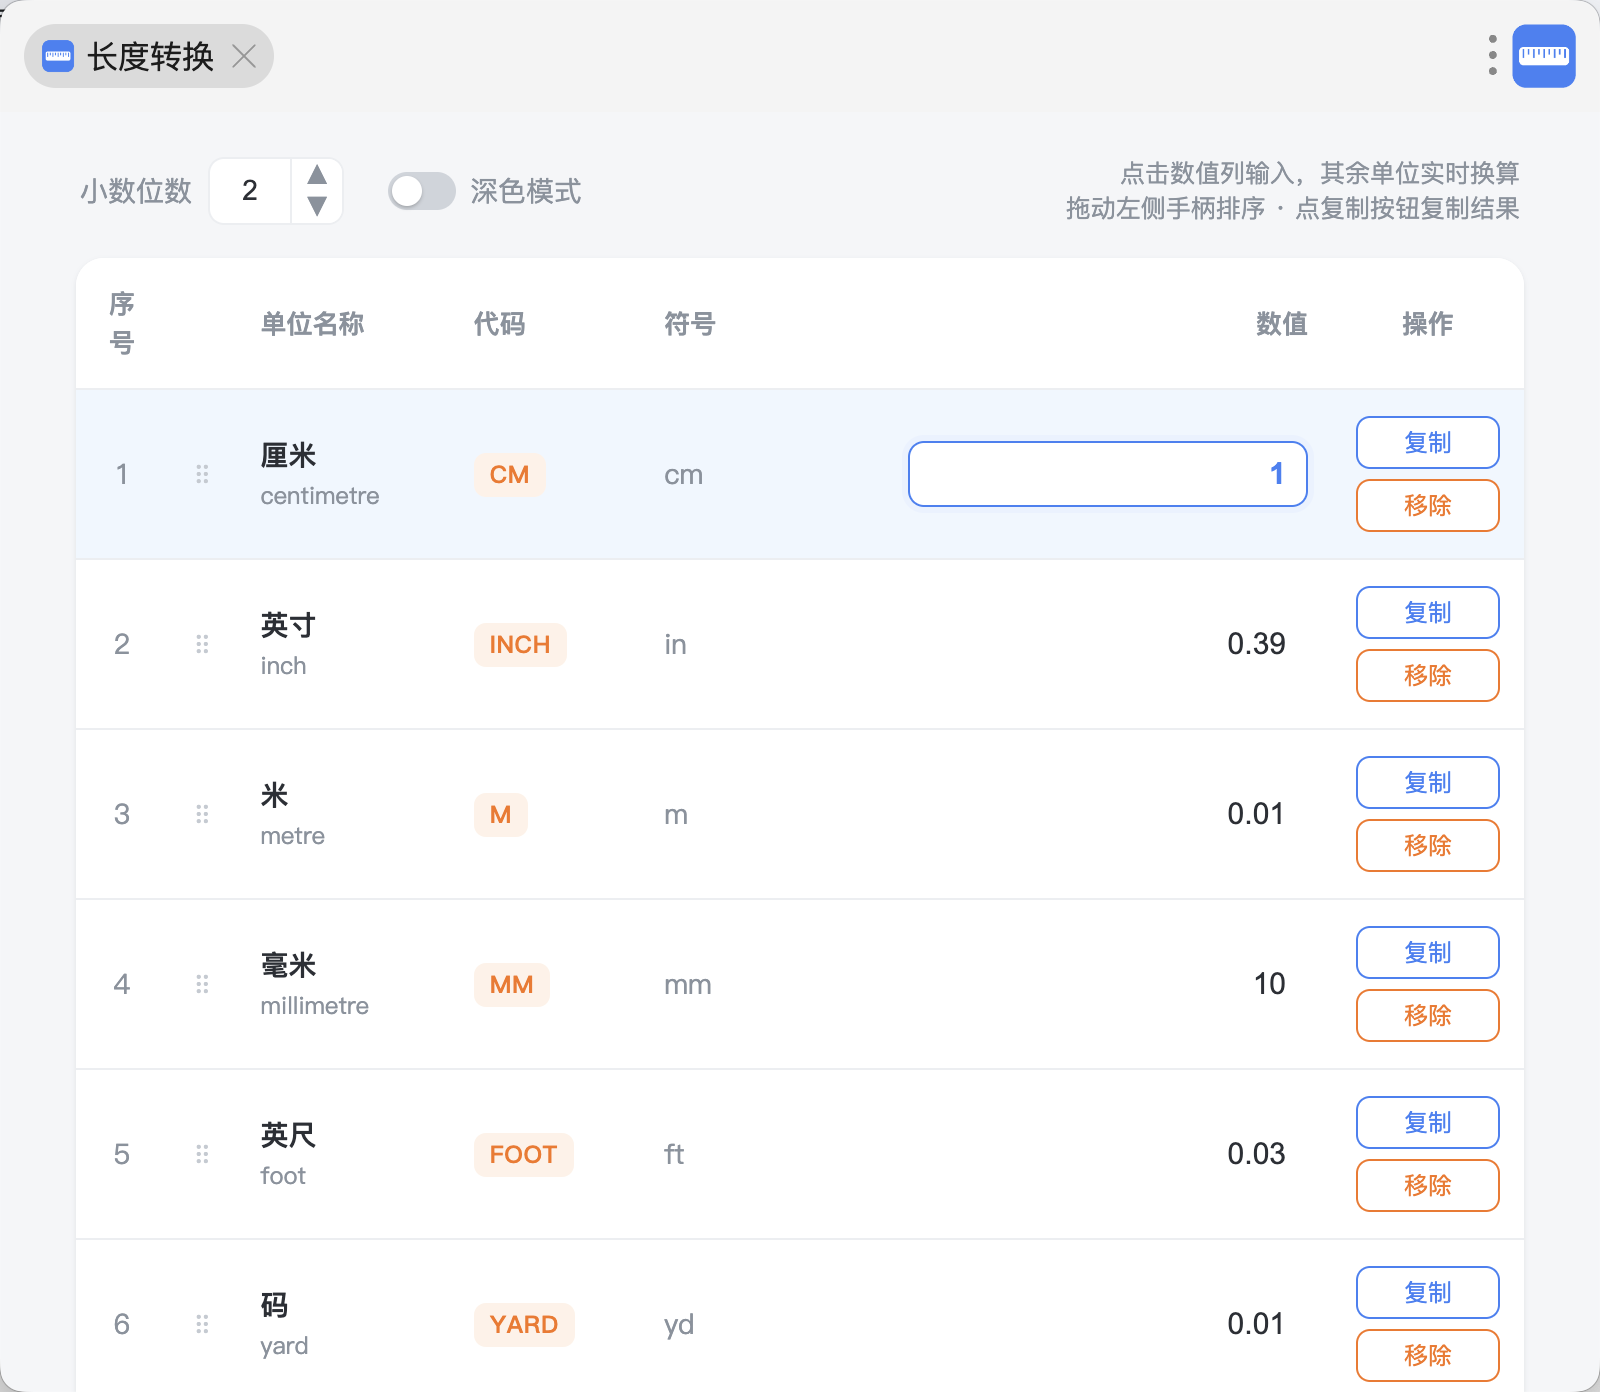Click the INCH code badge
This screenshot has width=1600, height=1392.
pos(520,644)
